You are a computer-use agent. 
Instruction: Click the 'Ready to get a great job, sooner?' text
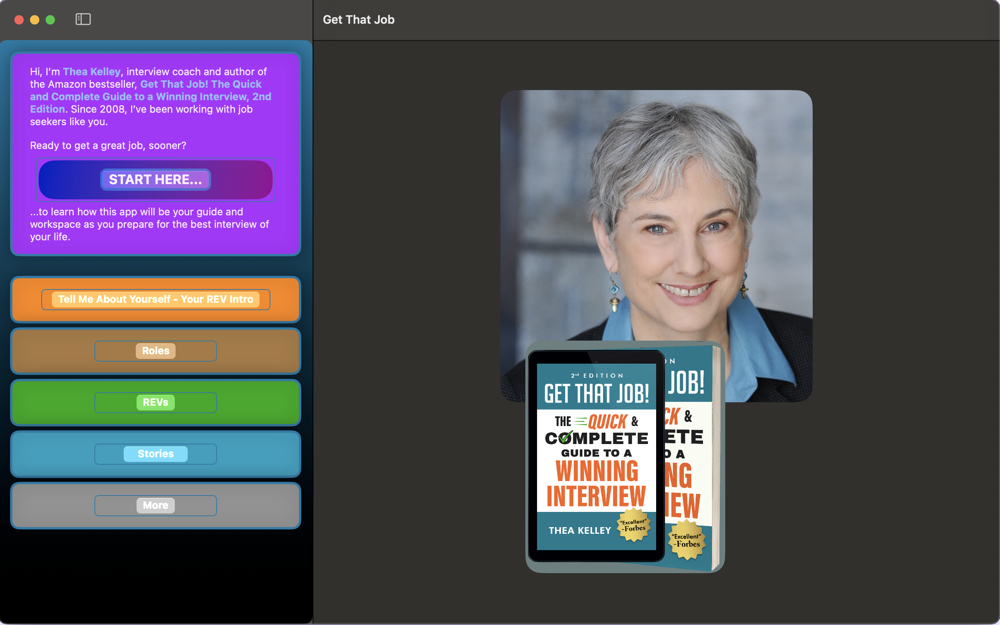[108, 145]
